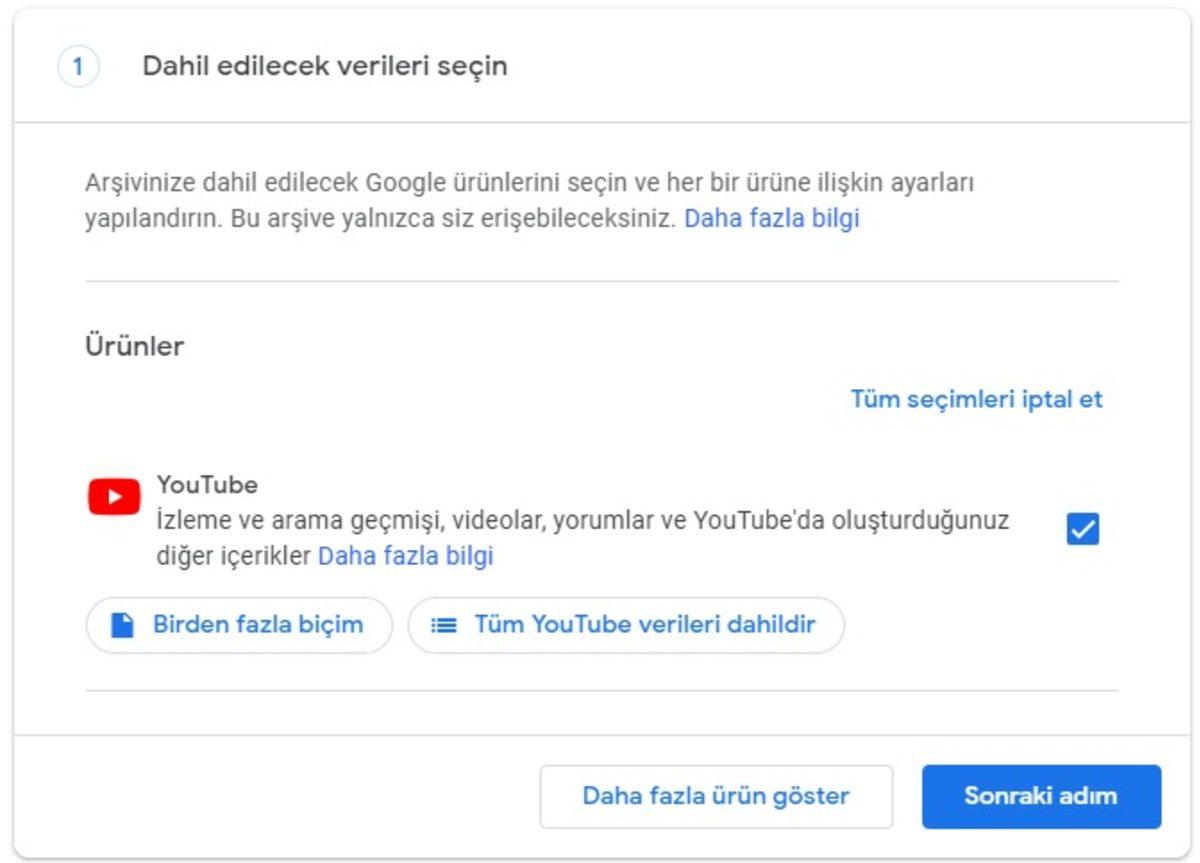Open the Birden fazla biçim format selector
1200x863 pixels.
click(238, 624)
